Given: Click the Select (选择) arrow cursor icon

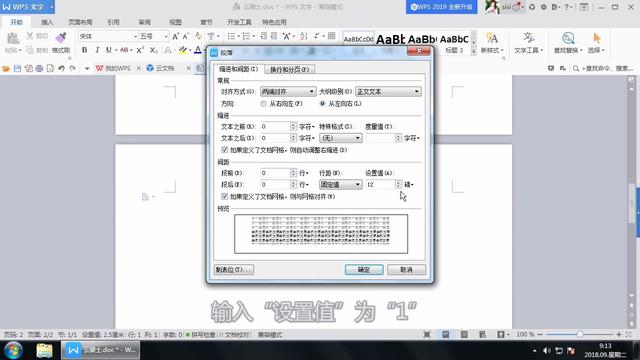Looking at the screenshot, I should coord(597,38).
